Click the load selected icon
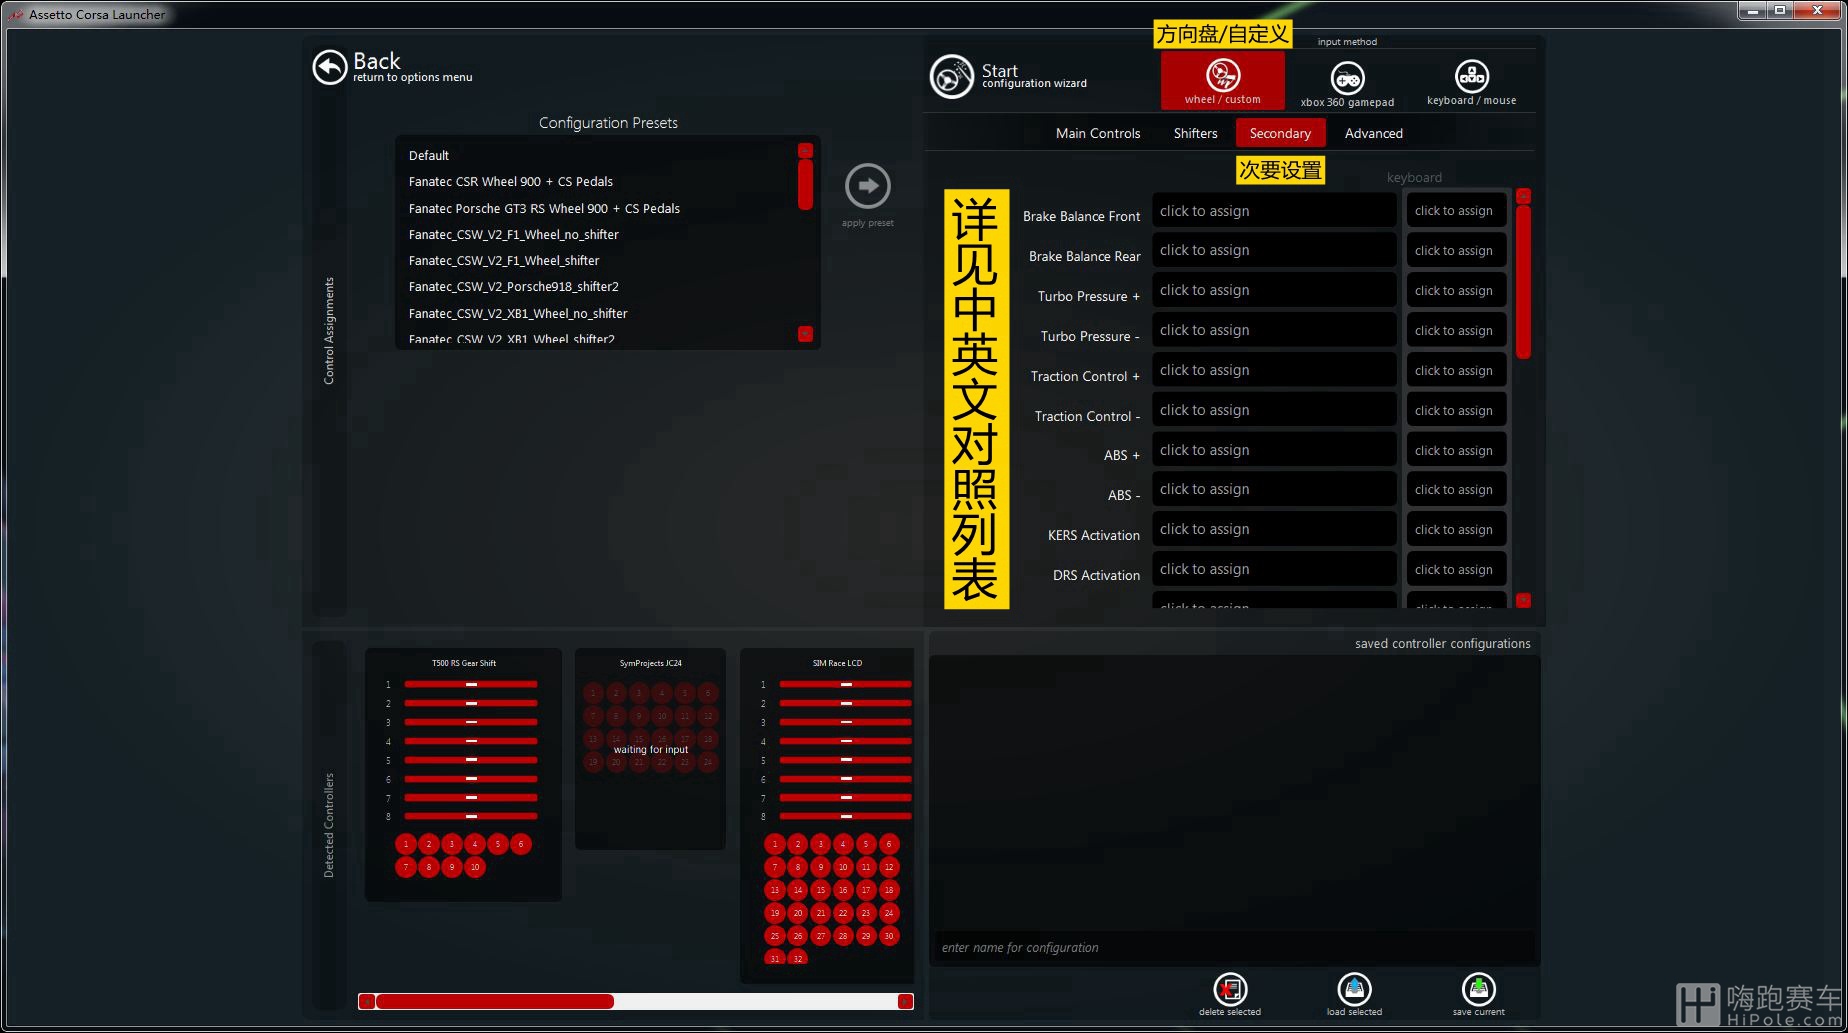Viewport: 1848px width, 1033px height. (1354, 989)
